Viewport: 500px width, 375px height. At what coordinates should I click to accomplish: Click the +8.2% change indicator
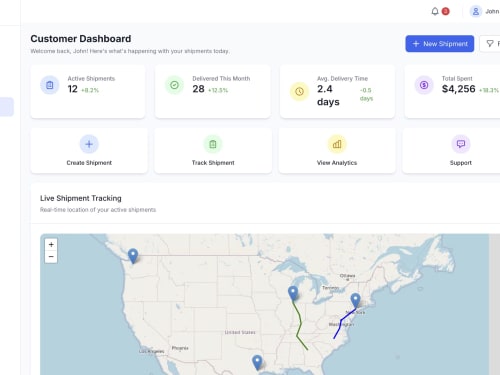(90, 90)
